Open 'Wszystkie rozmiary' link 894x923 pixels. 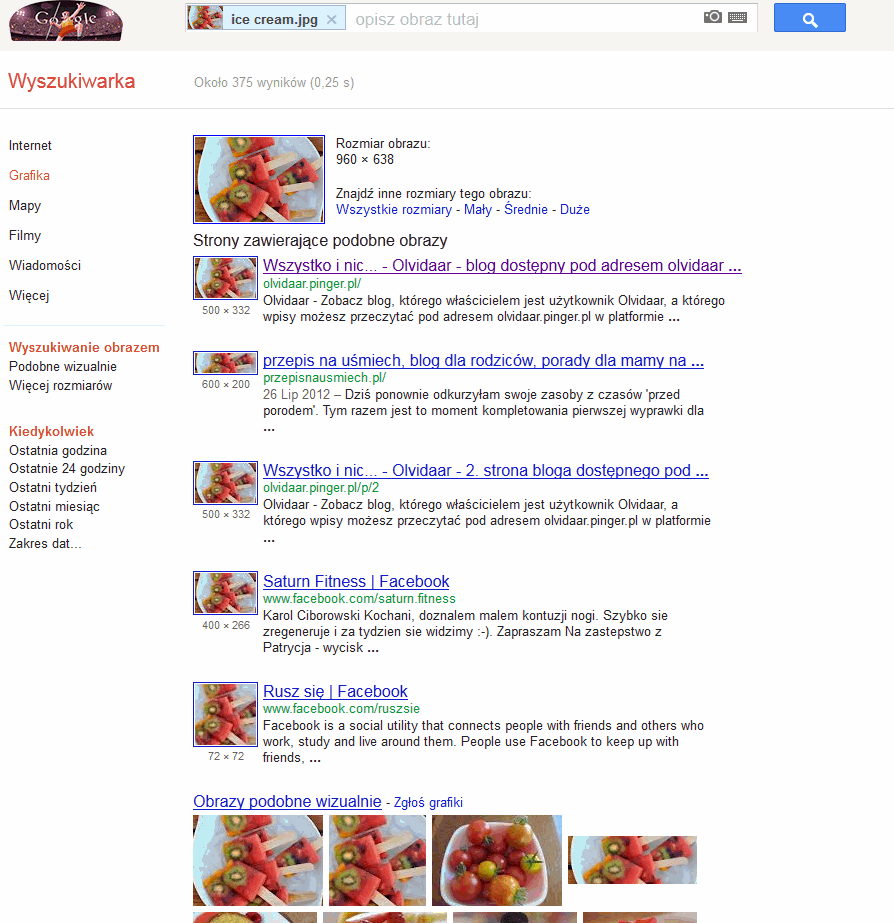[394, 210]
